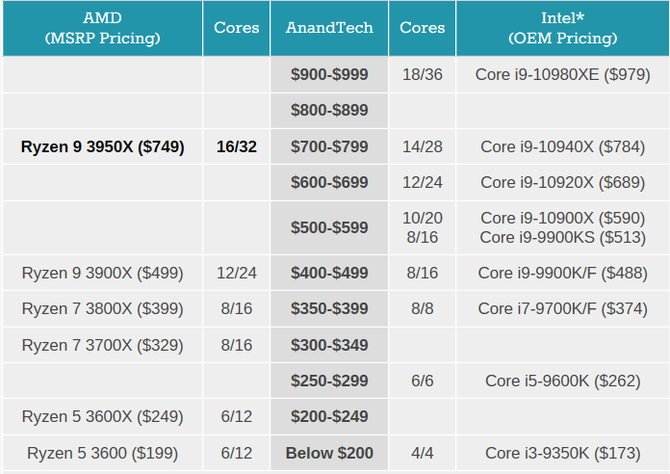The width and height of the screenshot is (670, 474).
Task: Select the '$500-$599' price cell
Action: tap(329, 228)
